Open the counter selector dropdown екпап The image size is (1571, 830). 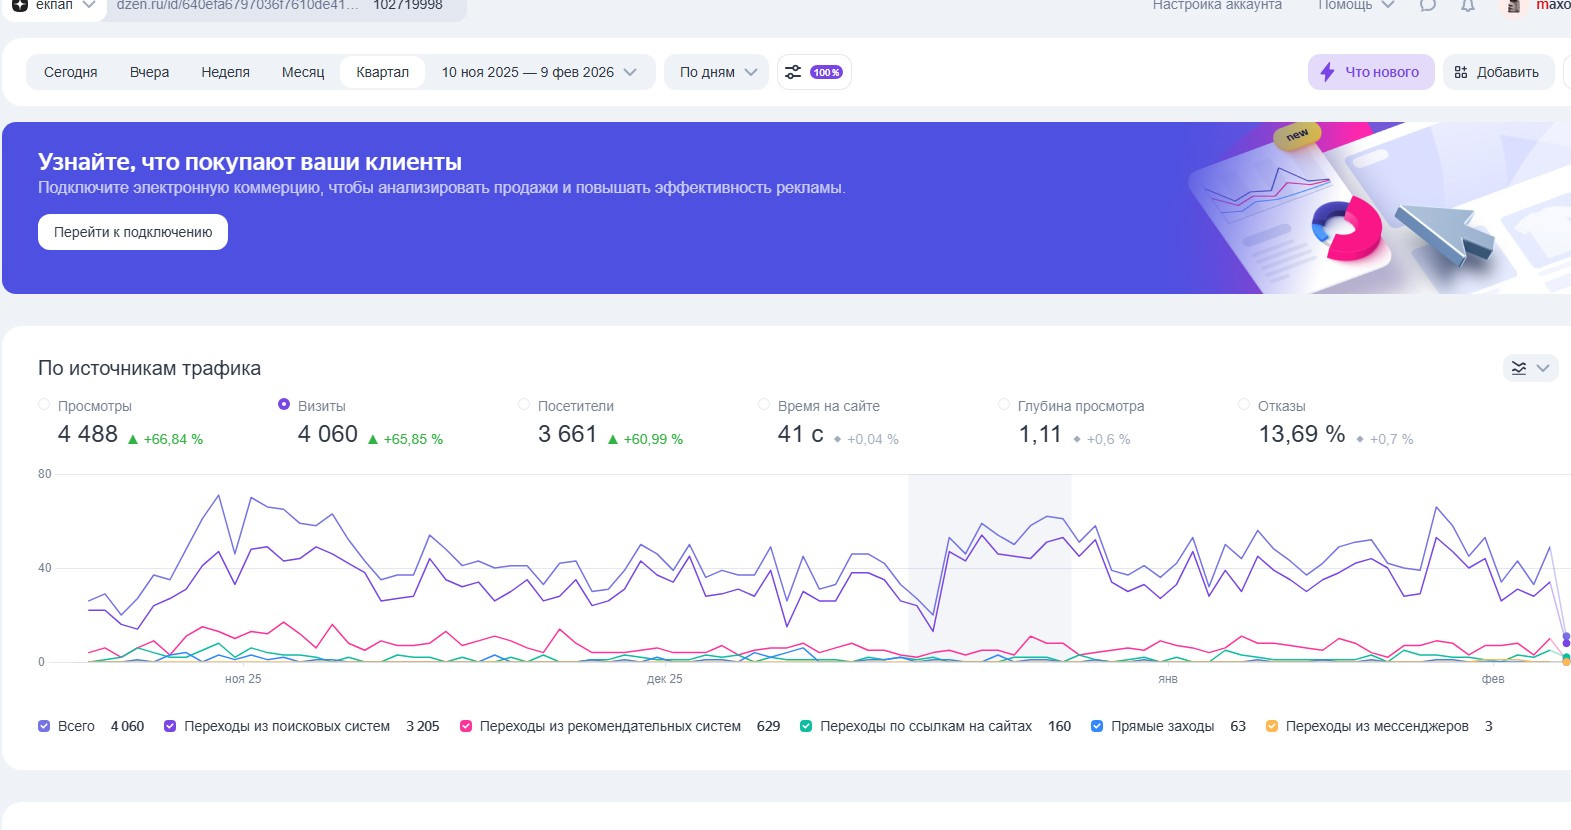pyautogui.click(x=56, y=5)
